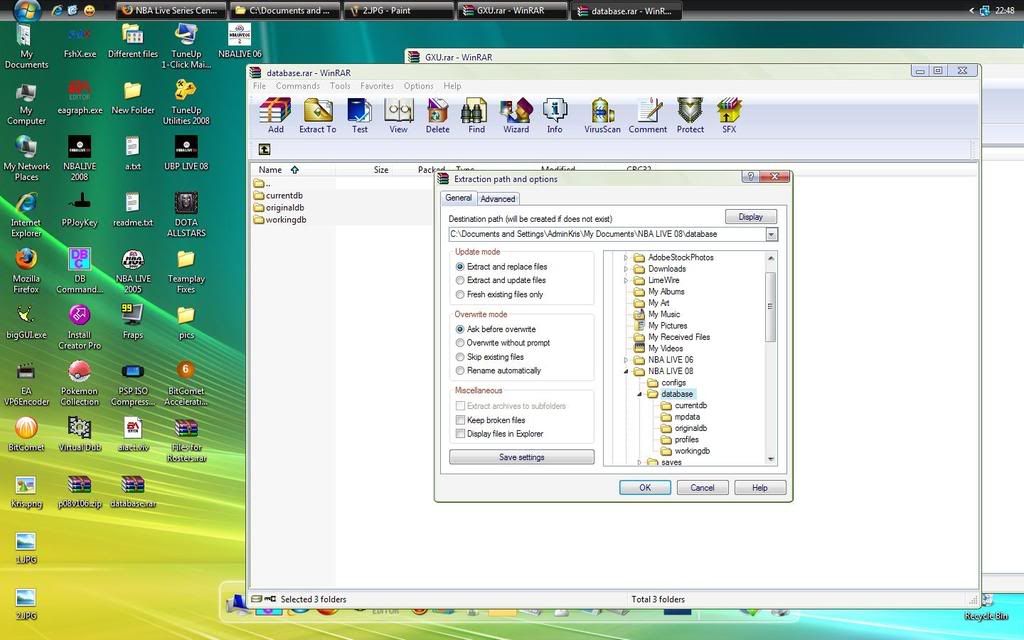The image size is (1024, 640).
Task: Select the currentdb folder in archive list
Action: click(278, 195)
